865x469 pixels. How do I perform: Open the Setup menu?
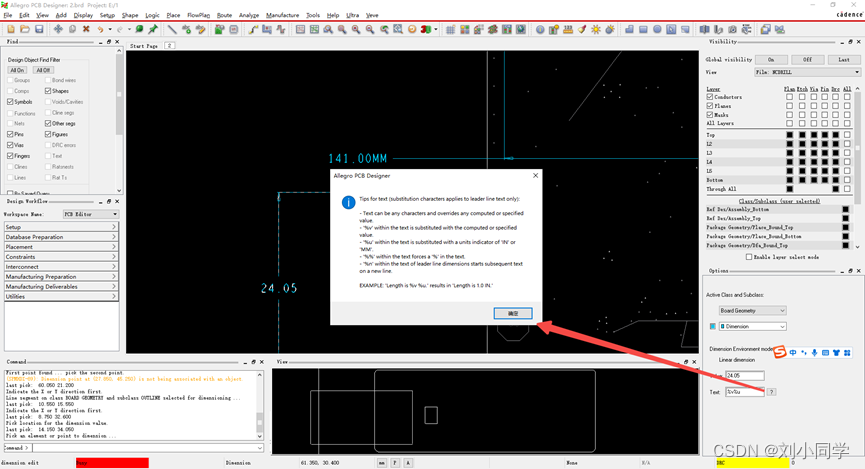(107, 15)
